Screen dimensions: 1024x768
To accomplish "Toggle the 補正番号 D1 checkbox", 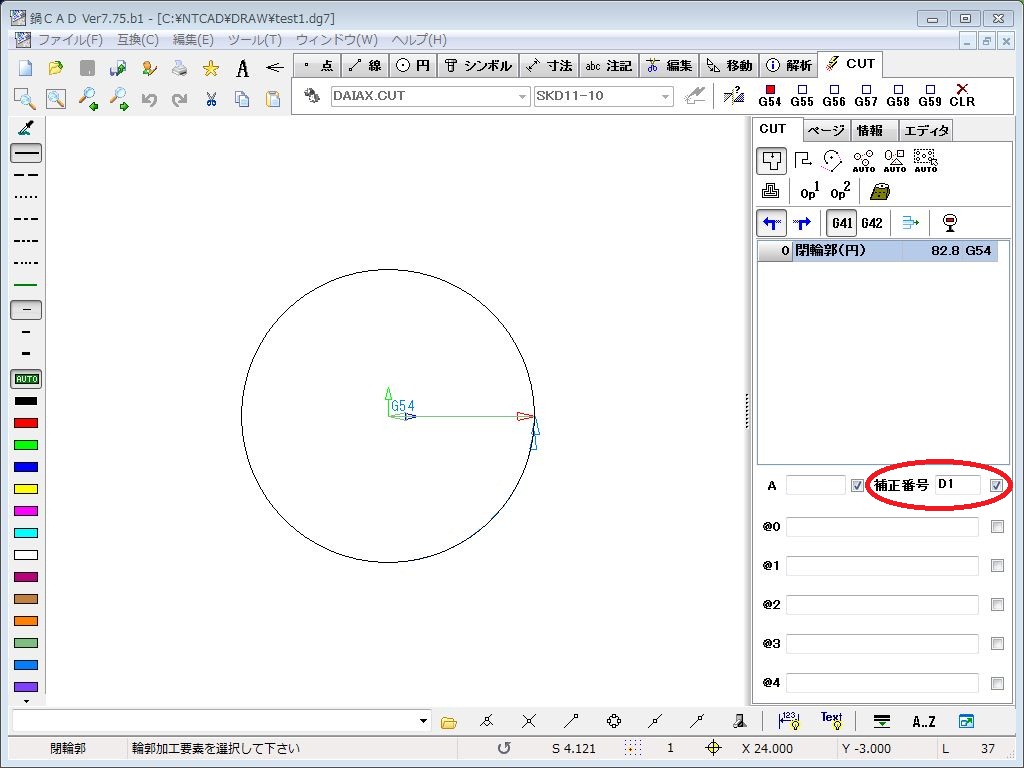I will pyautogui.click(x=997, y=485).
